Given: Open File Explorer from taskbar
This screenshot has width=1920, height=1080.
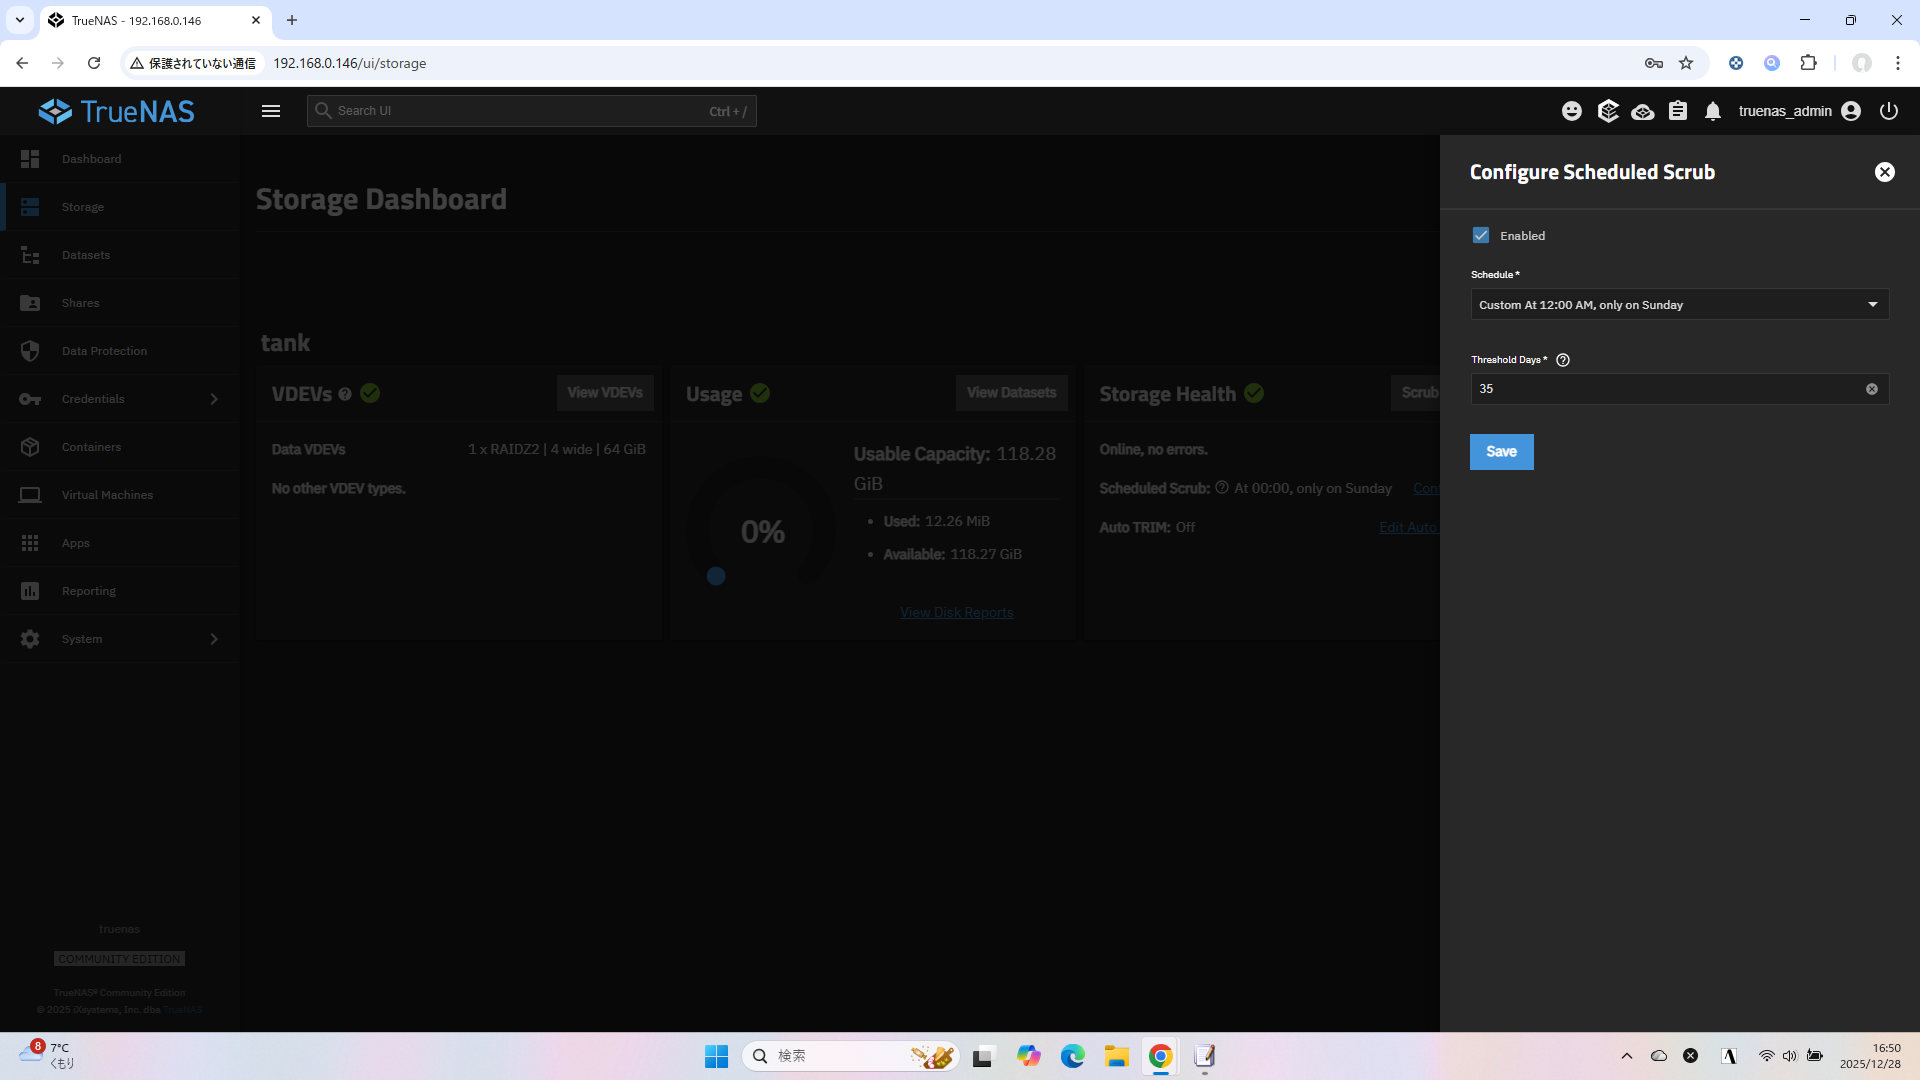Looking at the screenshot, I should [1116, 1056].
